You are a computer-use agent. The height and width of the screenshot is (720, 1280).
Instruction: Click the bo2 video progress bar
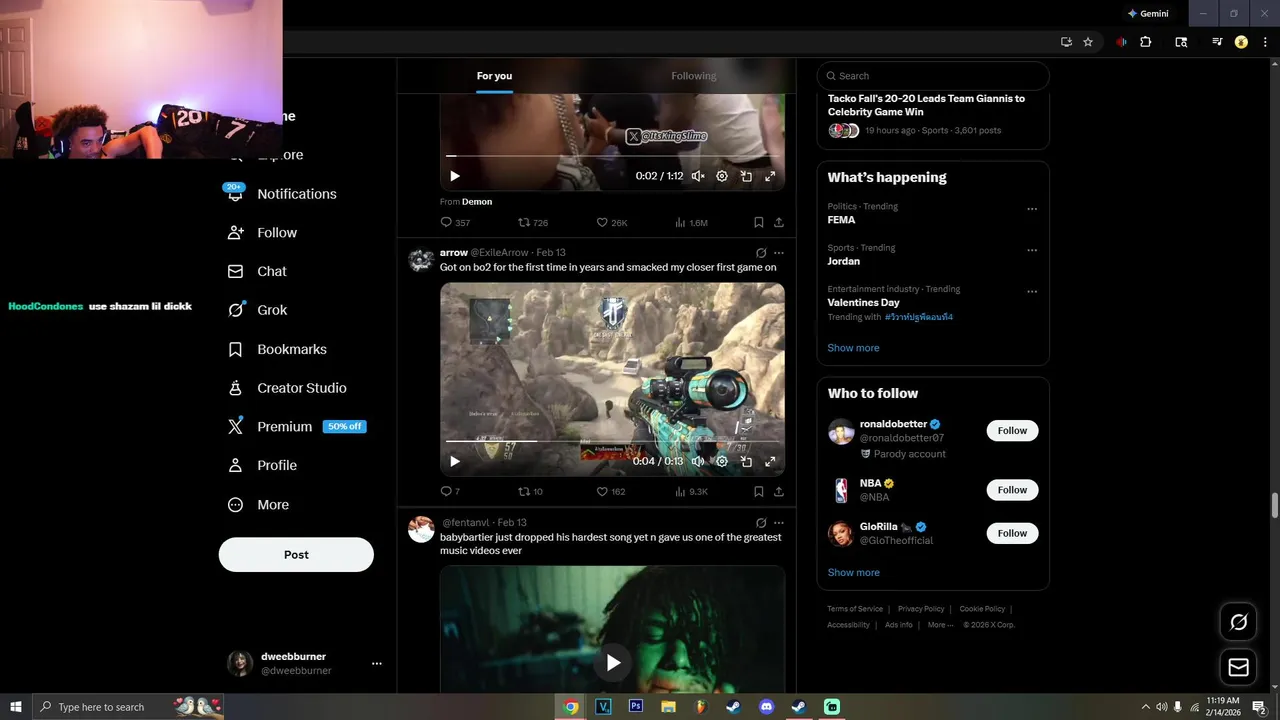coord(612,441)
